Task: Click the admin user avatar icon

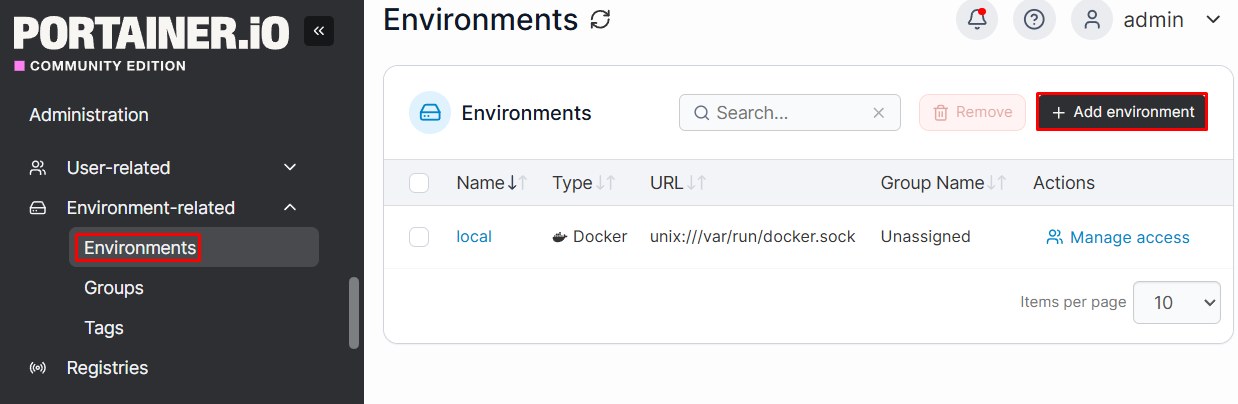Action: pos(1092,19)
